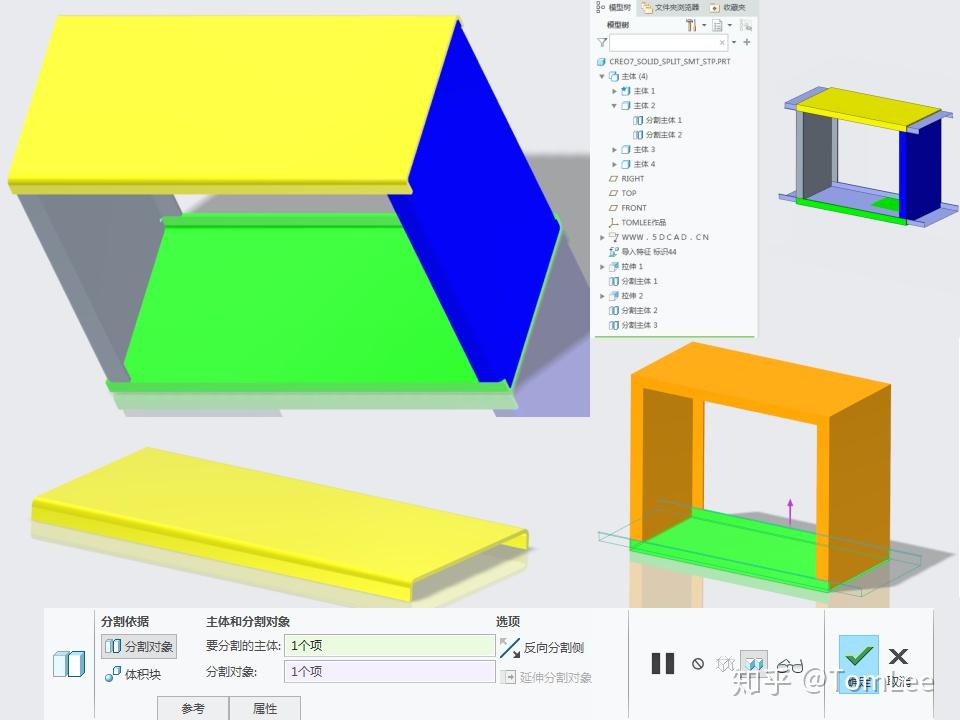960x720 pixels.
Task: Expand 主体 1 node
Action: pos(614,91)
